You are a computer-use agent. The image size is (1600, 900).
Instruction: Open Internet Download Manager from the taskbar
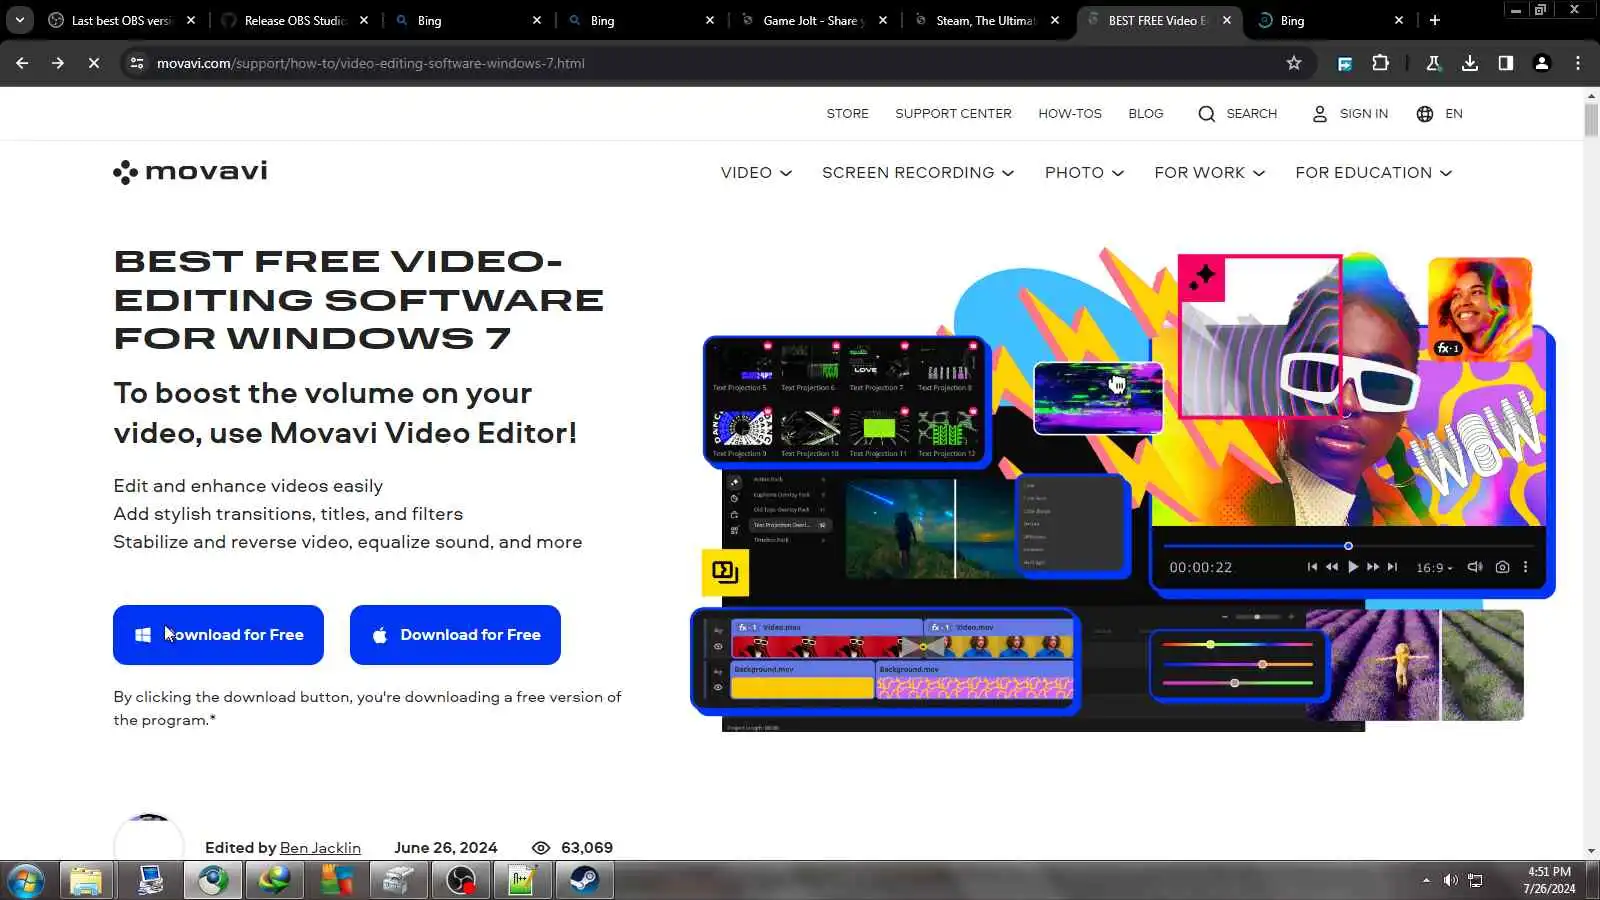click(x=274, y=881)
